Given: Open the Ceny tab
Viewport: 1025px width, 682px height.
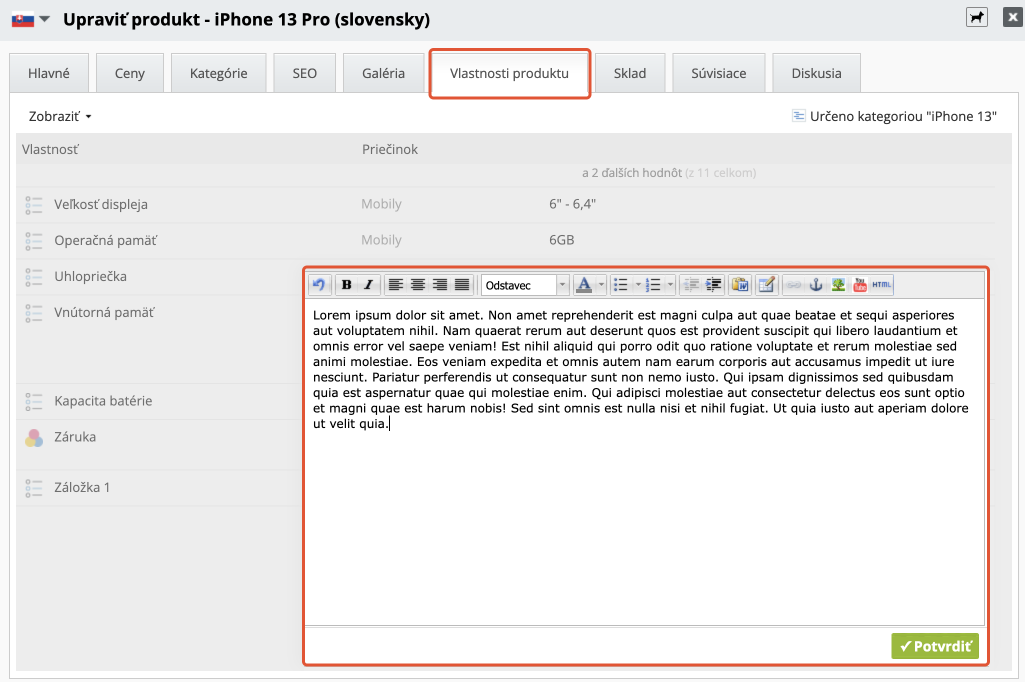Looking at the screenshot, I should click(x=129, y=73).
